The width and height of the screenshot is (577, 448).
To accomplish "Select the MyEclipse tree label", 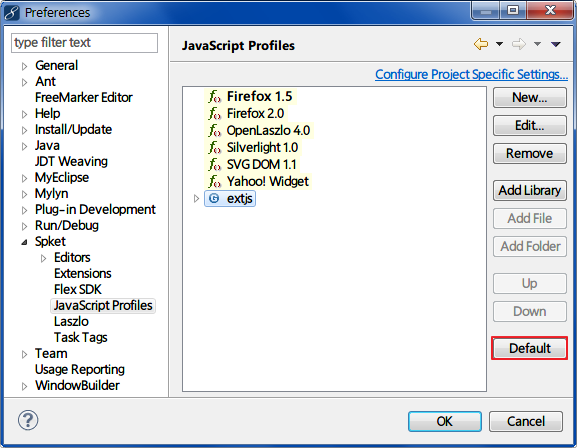I will (62, 177).
